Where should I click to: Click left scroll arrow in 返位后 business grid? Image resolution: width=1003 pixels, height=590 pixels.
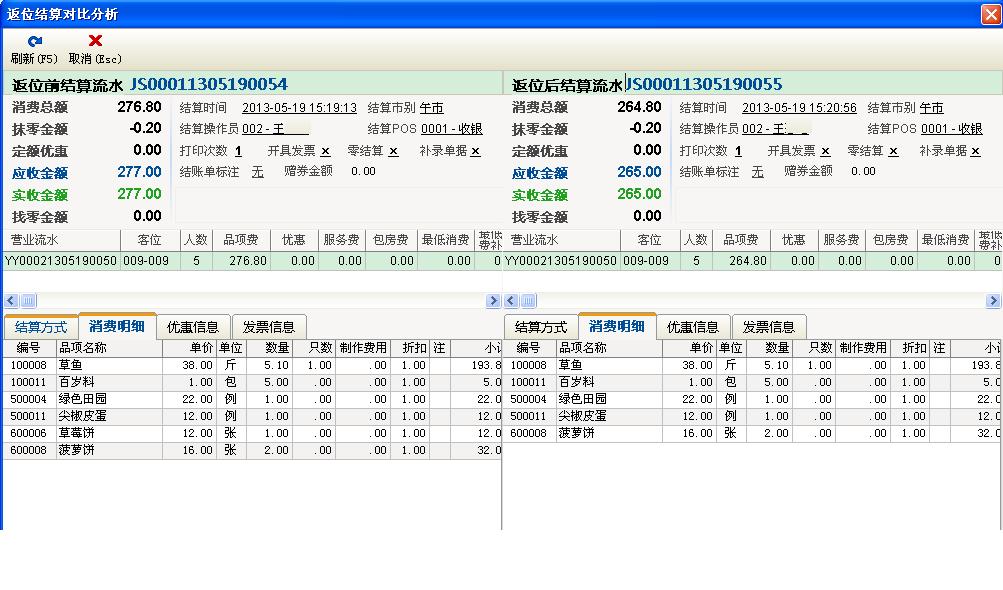pos(511,301)
